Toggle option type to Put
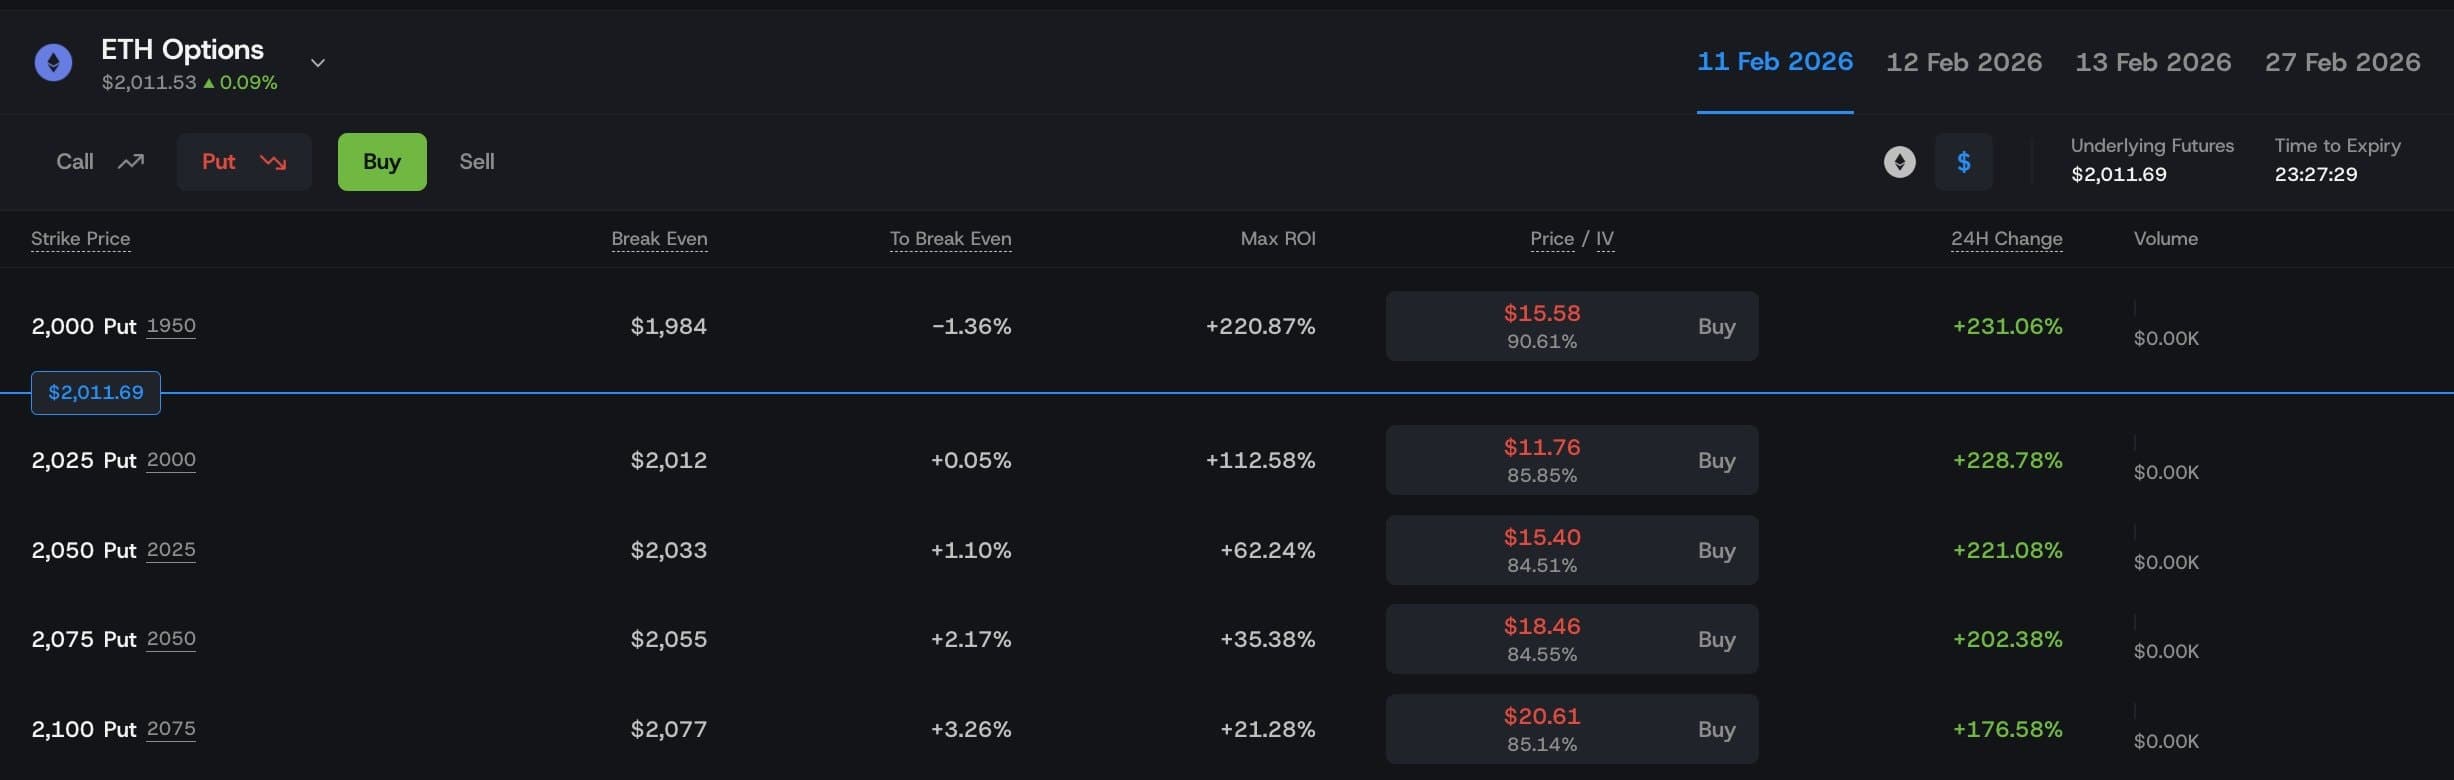Screen dimensions: 2454x780 (219, 162)
